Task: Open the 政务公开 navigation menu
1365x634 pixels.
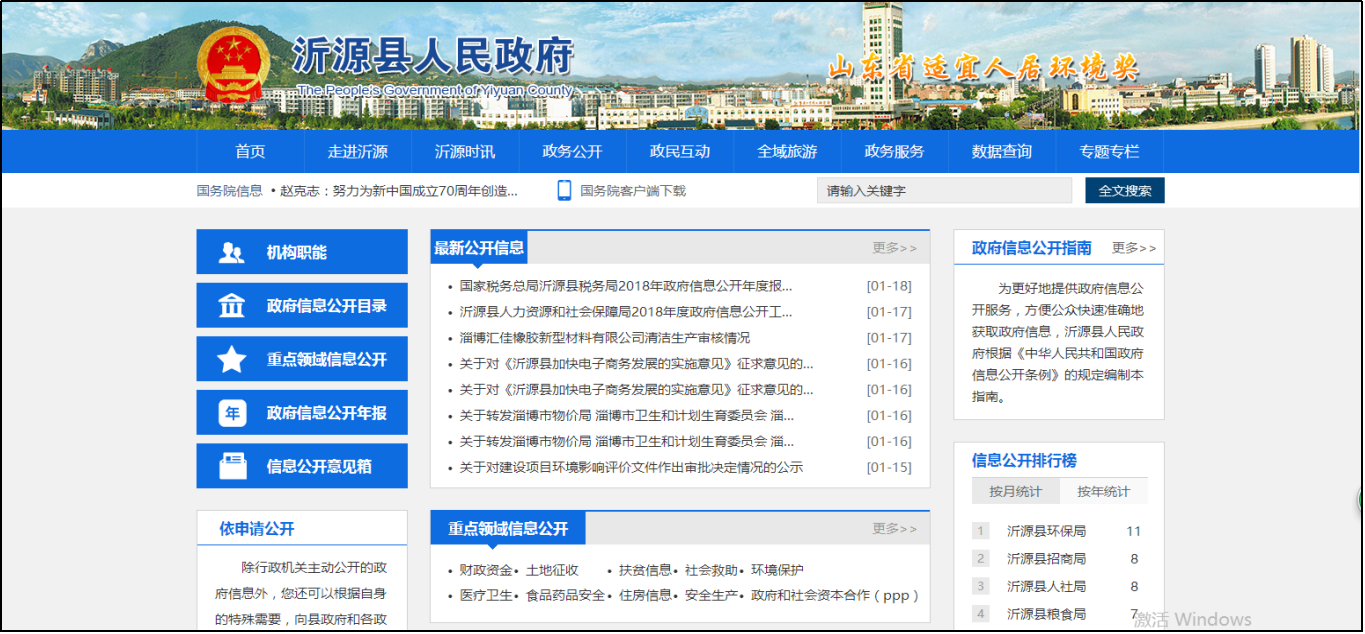Action: coord(572,152)
